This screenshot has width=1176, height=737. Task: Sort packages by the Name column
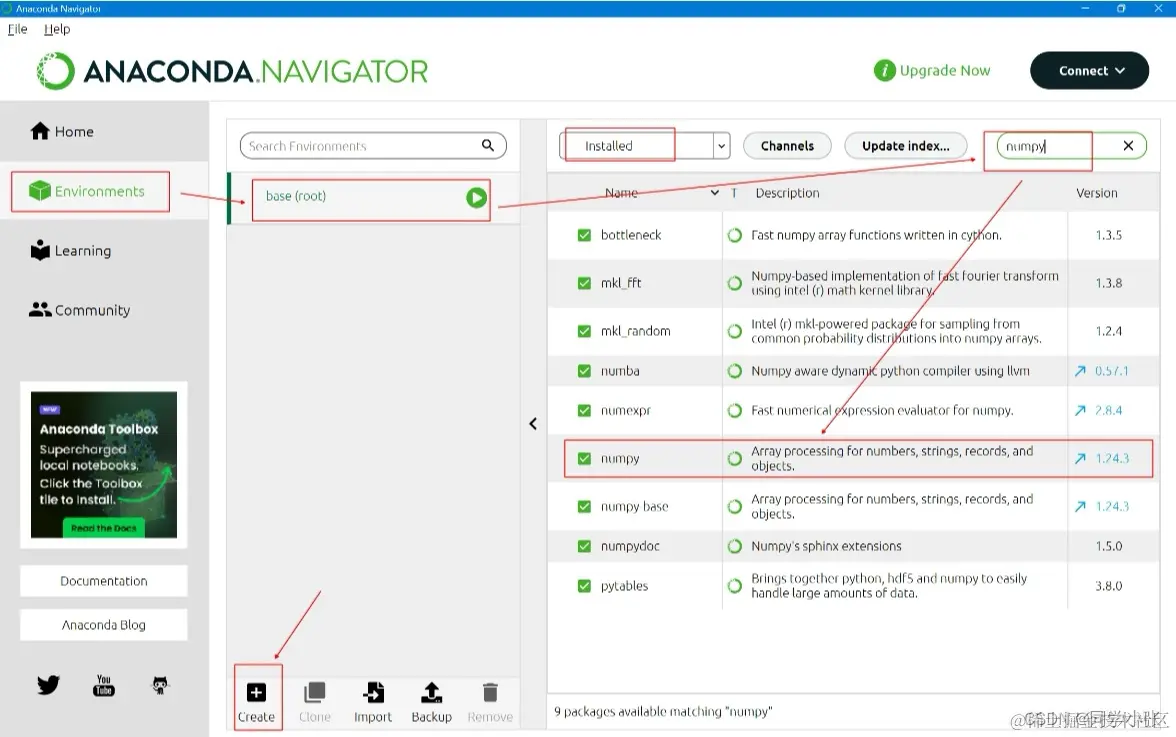[x=621, y=193]
